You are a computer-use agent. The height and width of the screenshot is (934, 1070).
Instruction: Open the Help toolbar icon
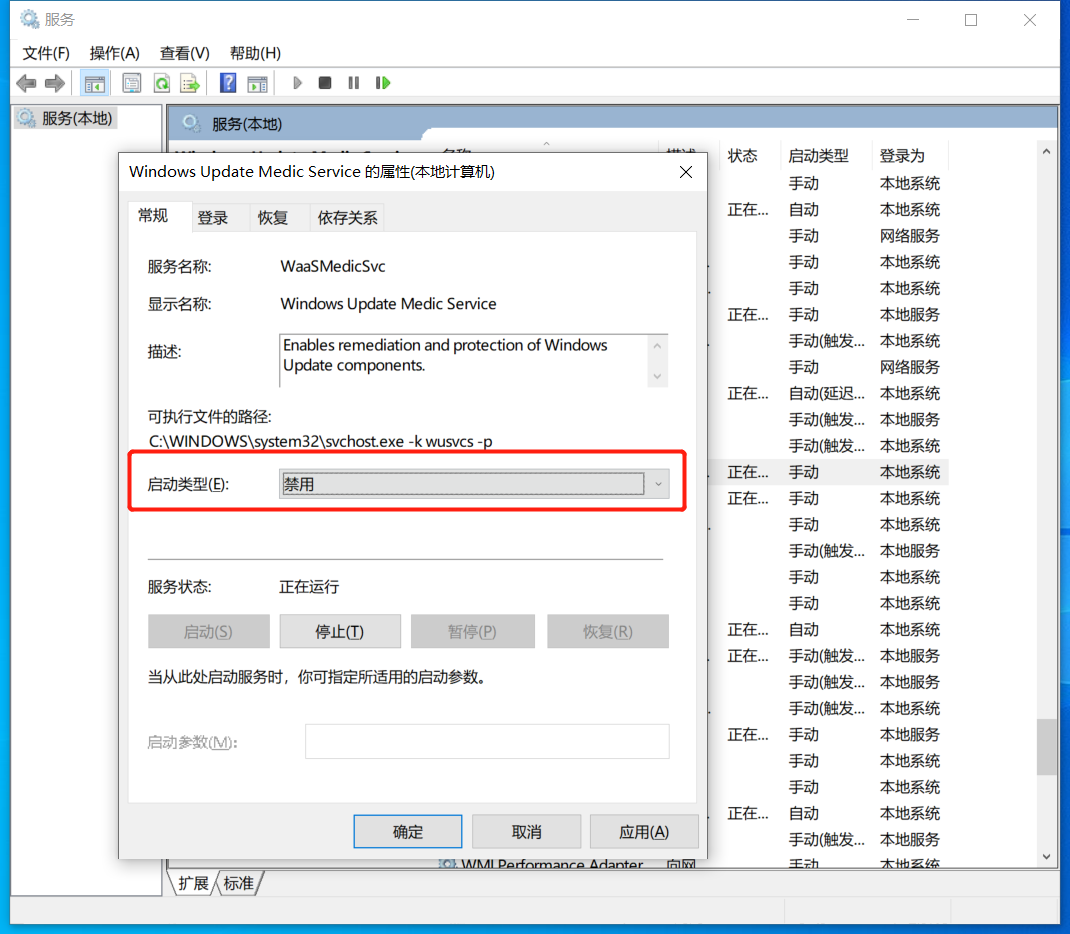[x=228, y=83]
